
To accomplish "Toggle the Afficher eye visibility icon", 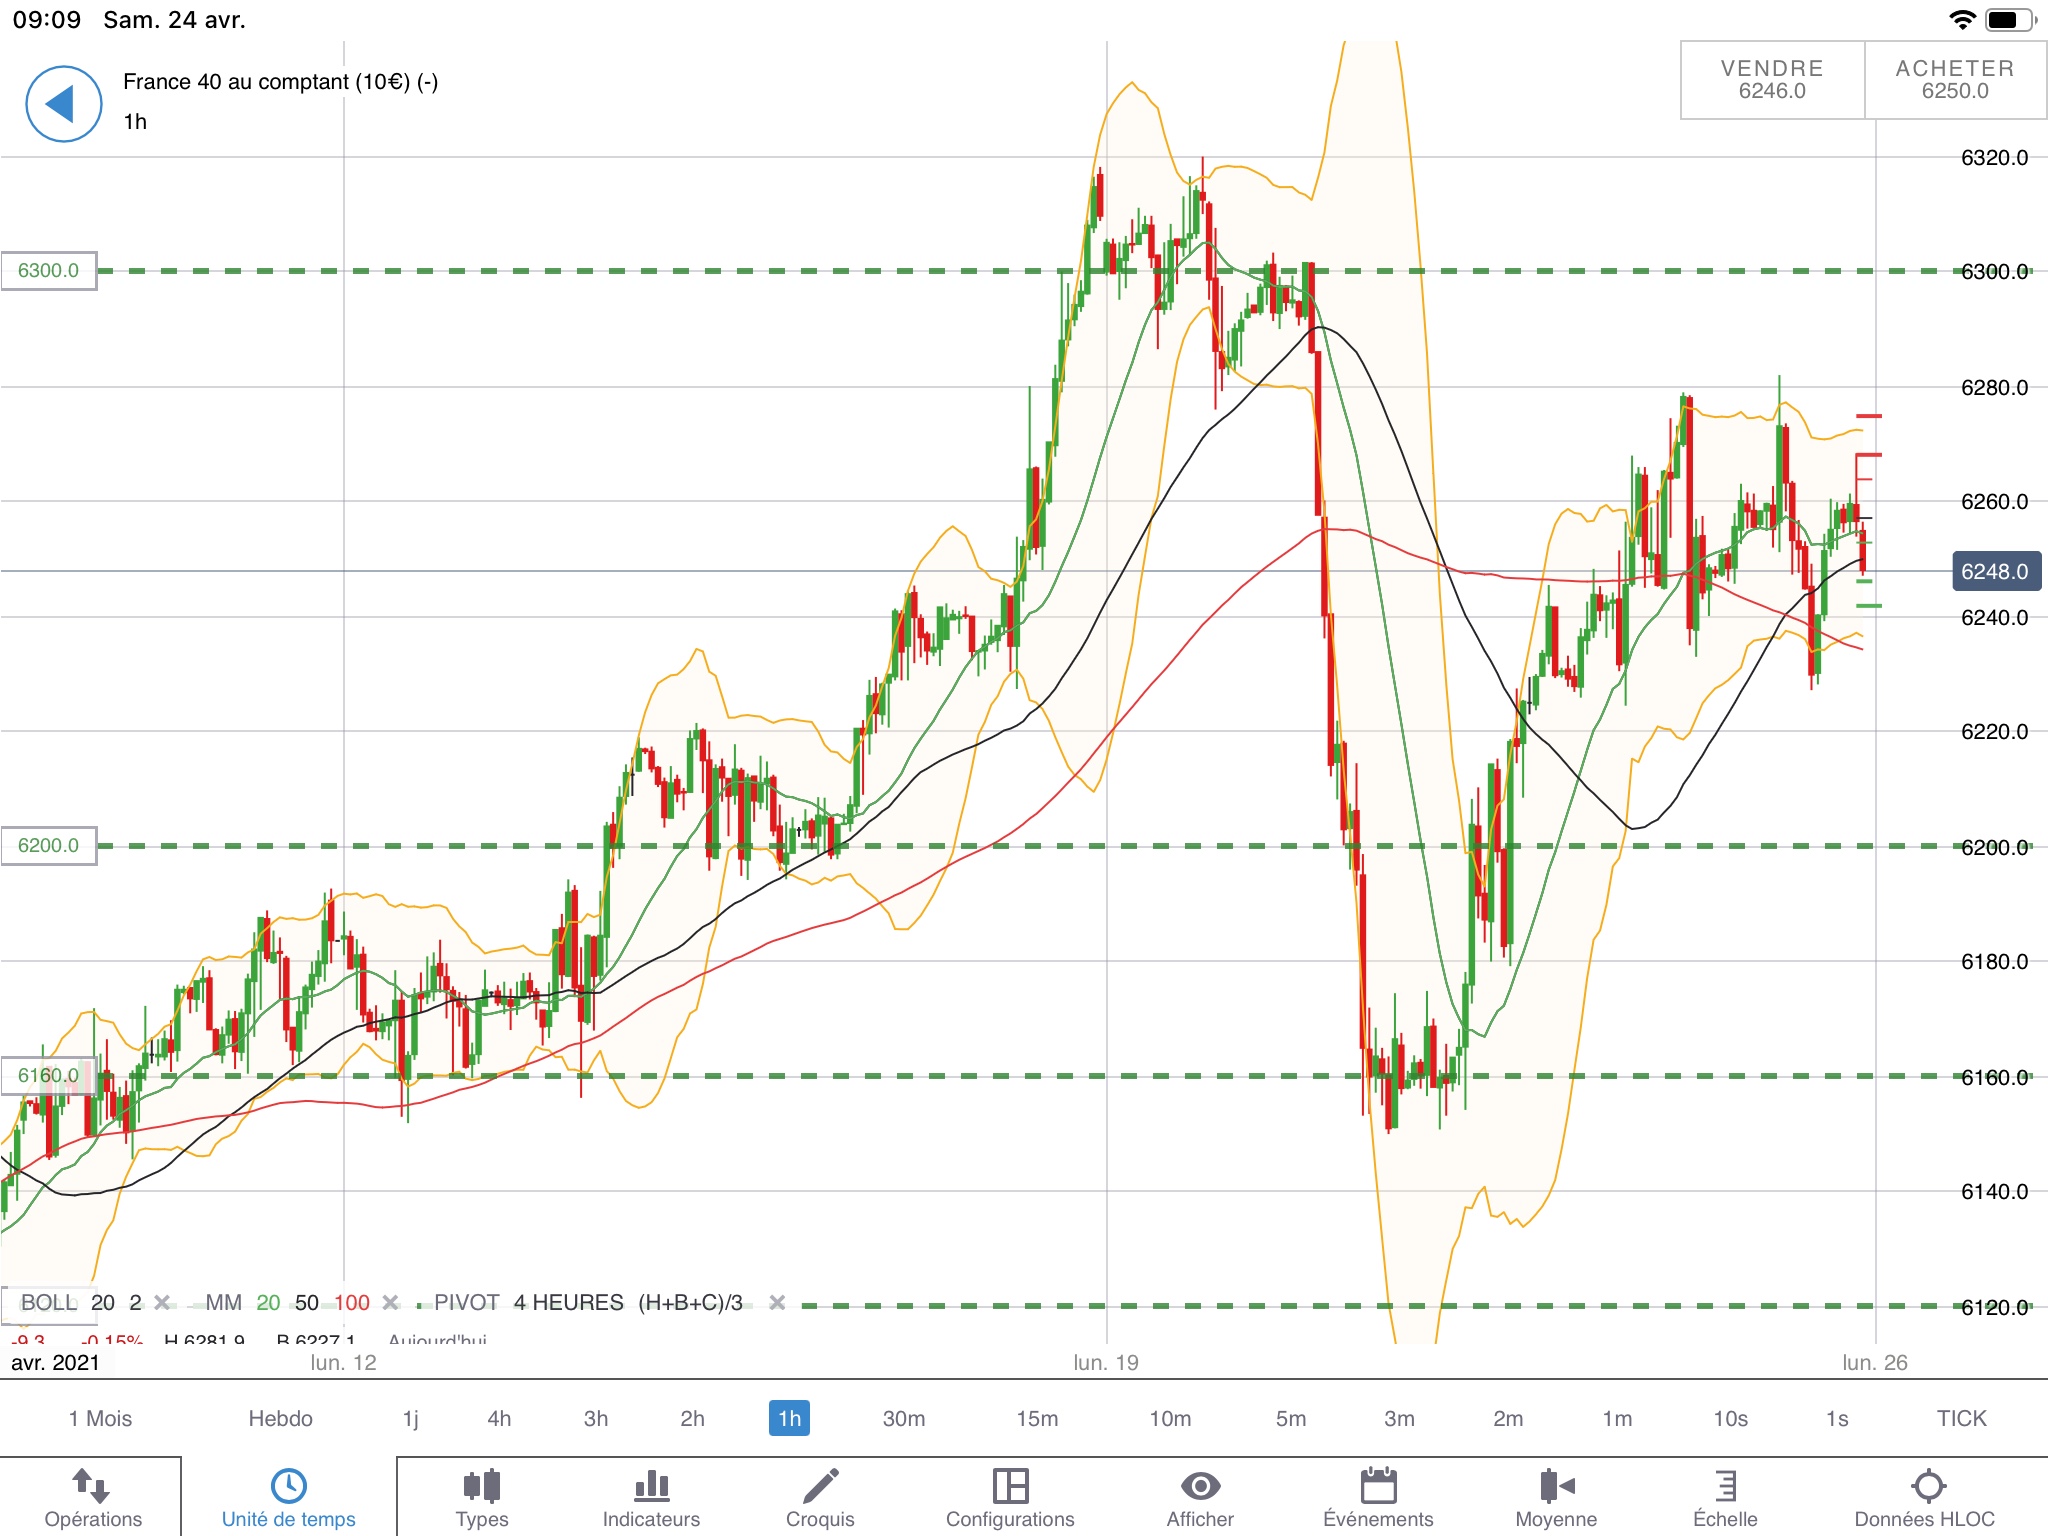I will (1200, 1486).
